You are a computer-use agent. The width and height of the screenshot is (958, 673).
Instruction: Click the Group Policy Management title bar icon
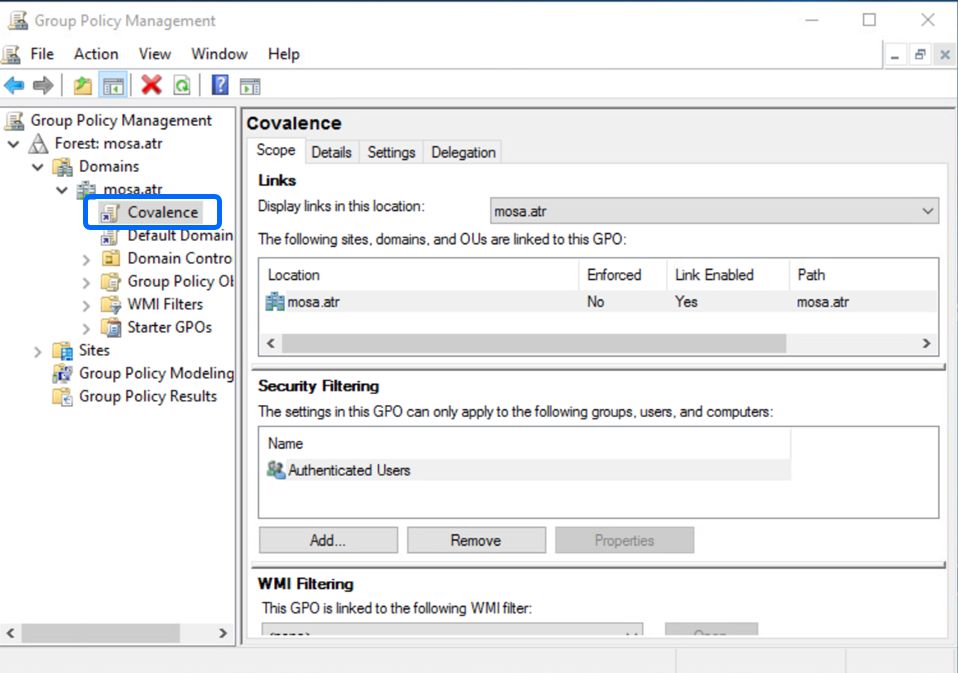pos(18,20)
